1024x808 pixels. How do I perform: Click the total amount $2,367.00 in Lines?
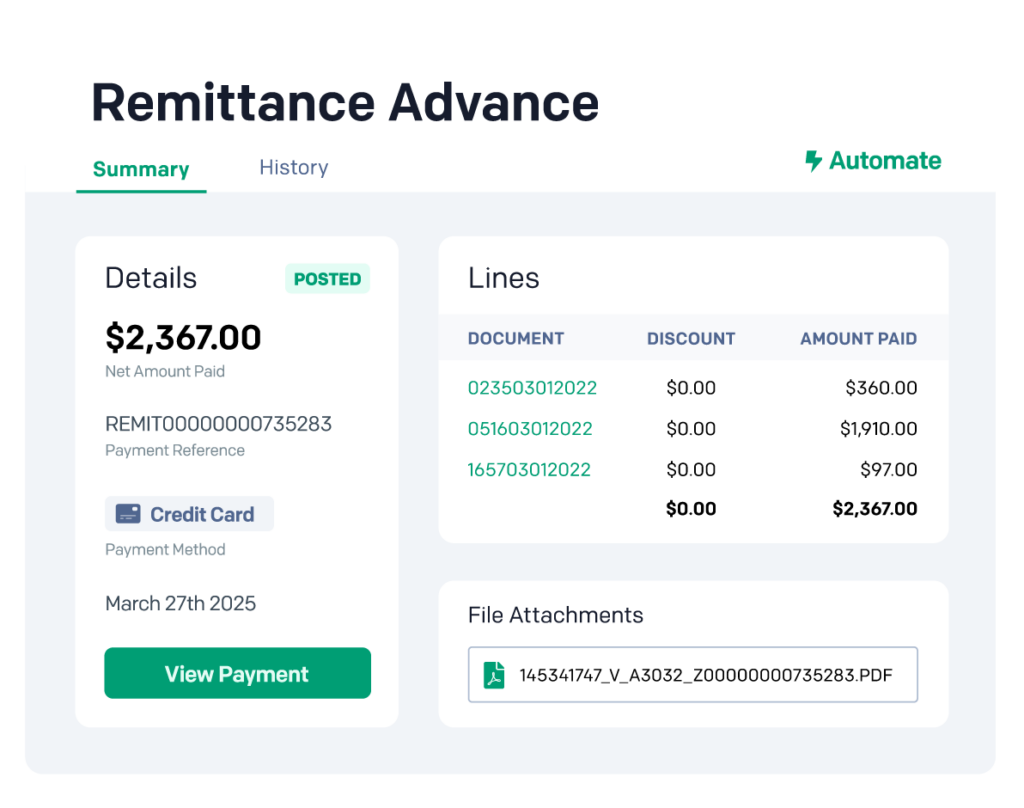click(877, 508)
